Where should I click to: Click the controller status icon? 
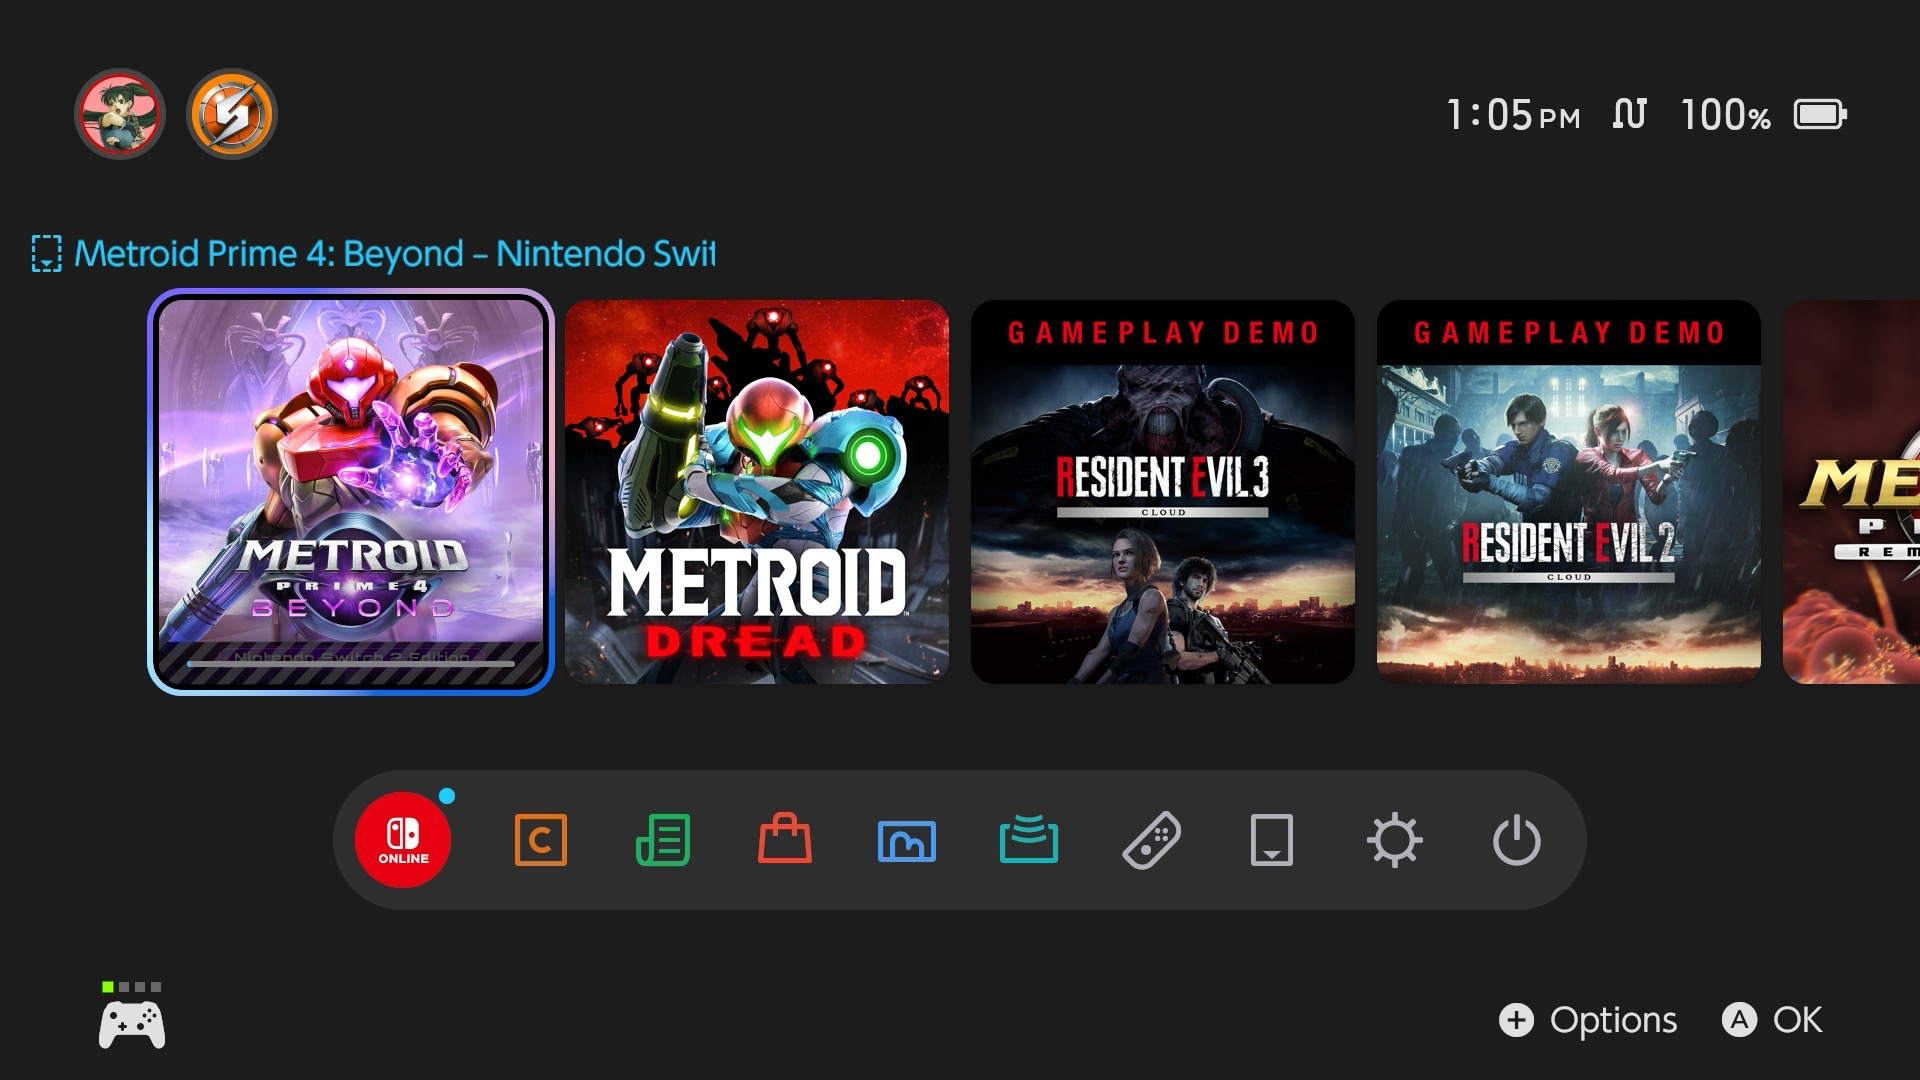pos(132,1020)
